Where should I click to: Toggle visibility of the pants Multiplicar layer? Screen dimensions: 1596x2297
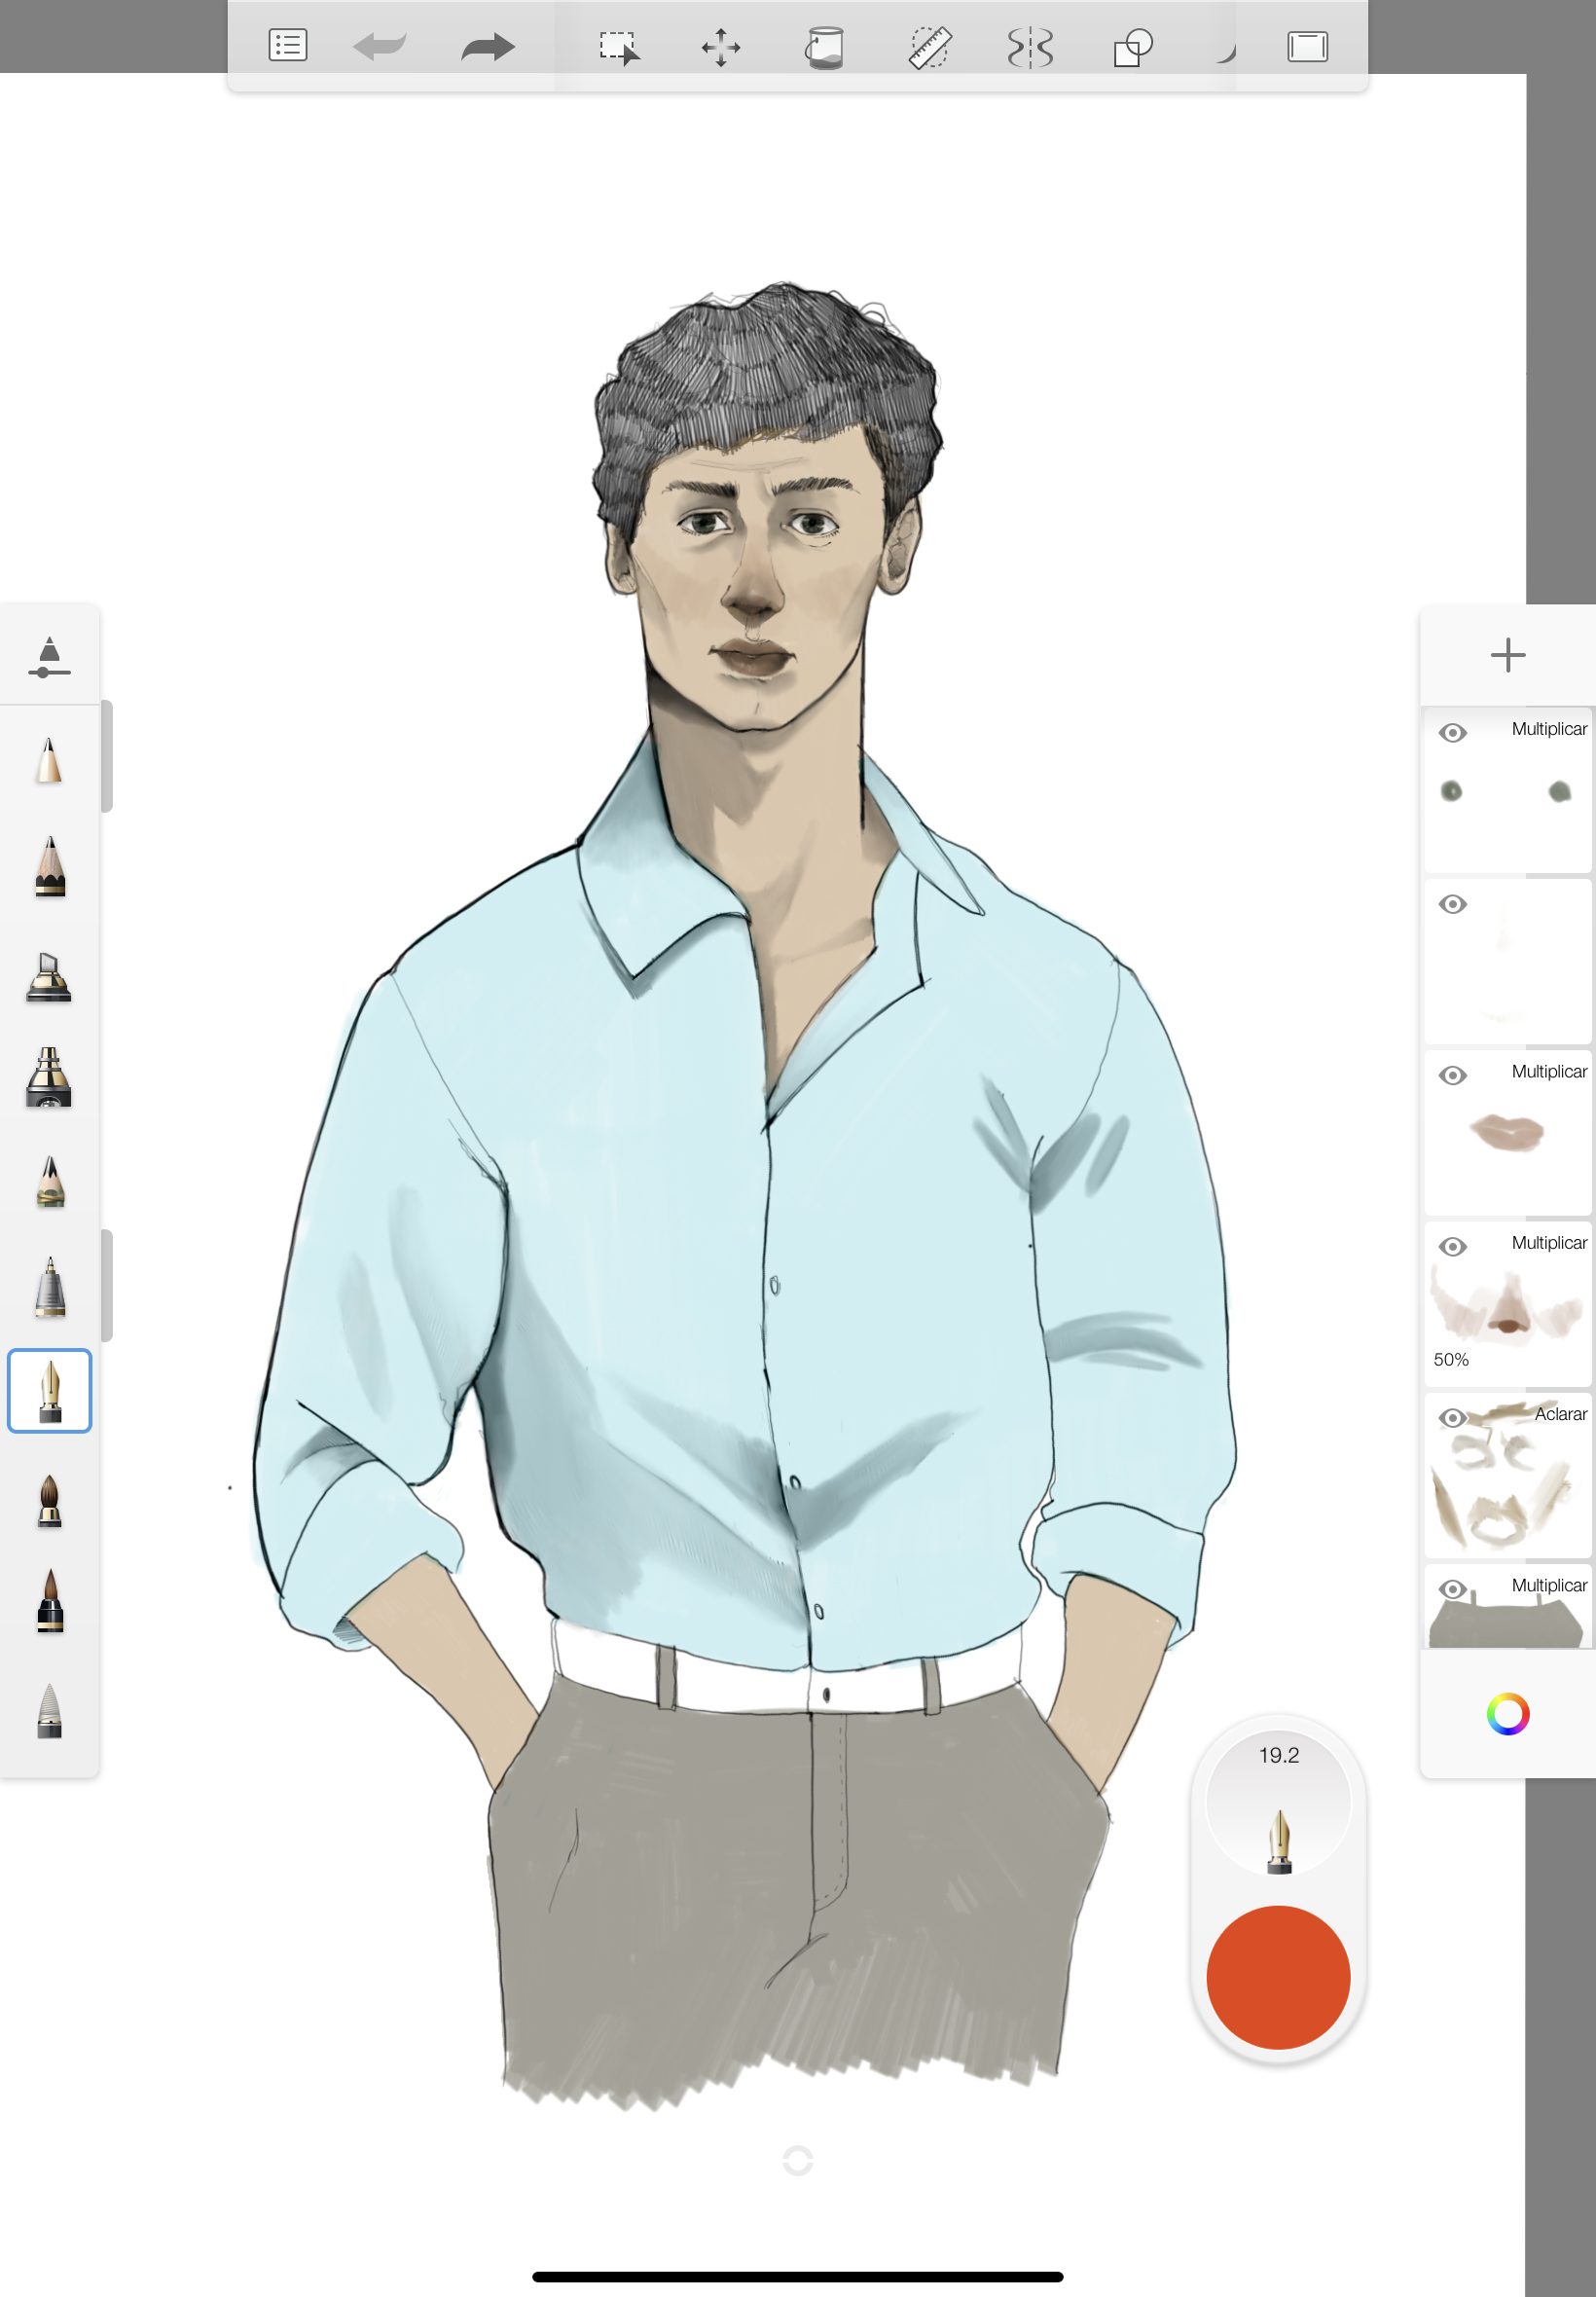click(1453, 1589)
